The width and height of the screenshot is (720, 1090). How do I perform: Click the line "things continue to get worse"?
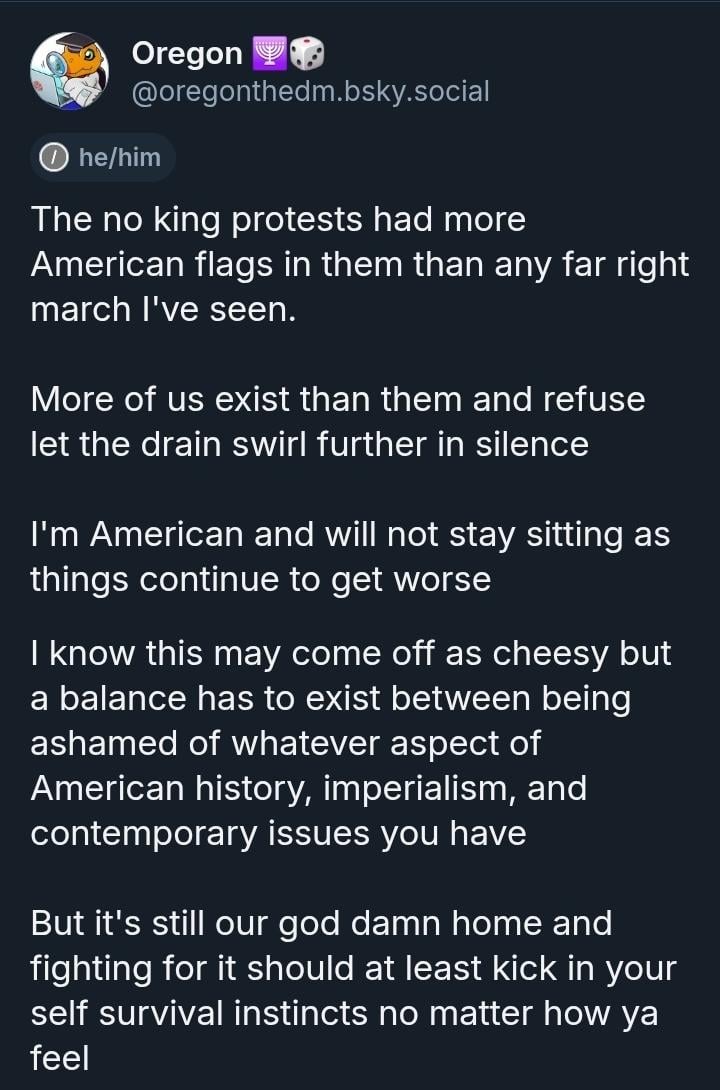pyautogui.click(x=260, y=579)
